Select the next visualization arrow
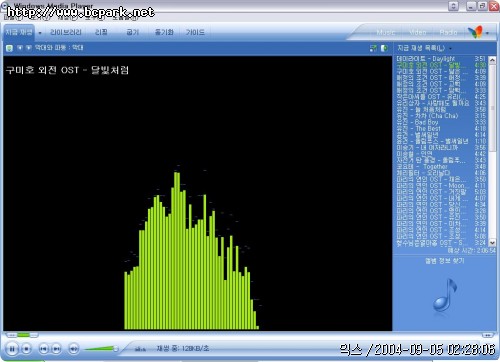This screenshot has width=500, height=362. point(29,48)
